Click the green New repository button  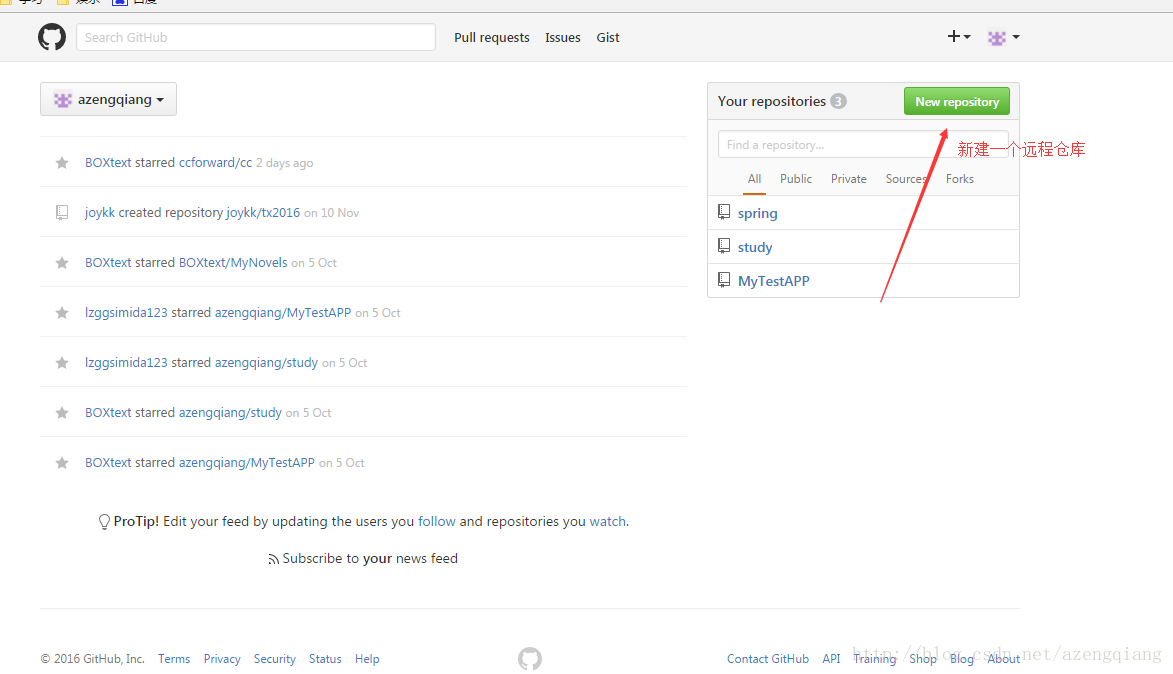957,102
